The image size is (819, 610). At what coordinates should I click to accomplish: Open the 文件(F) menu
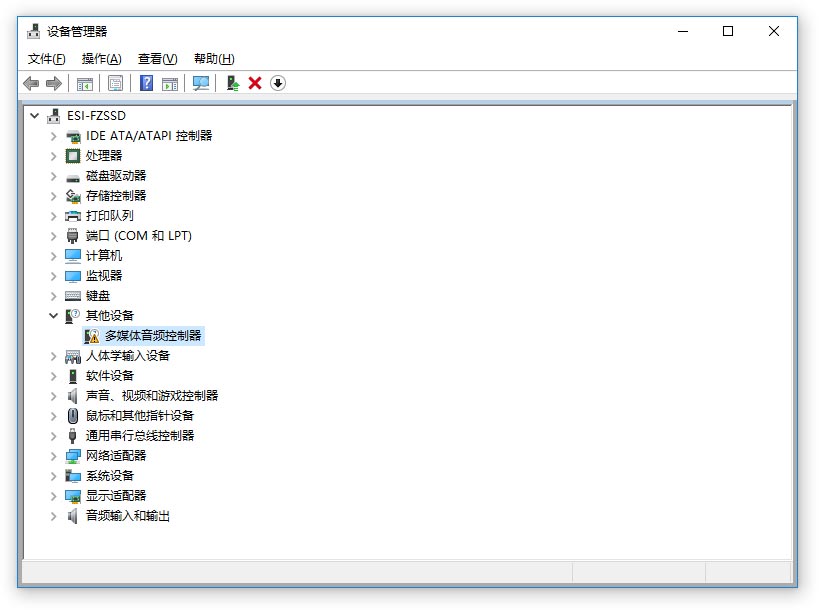(x=46, y=58)
